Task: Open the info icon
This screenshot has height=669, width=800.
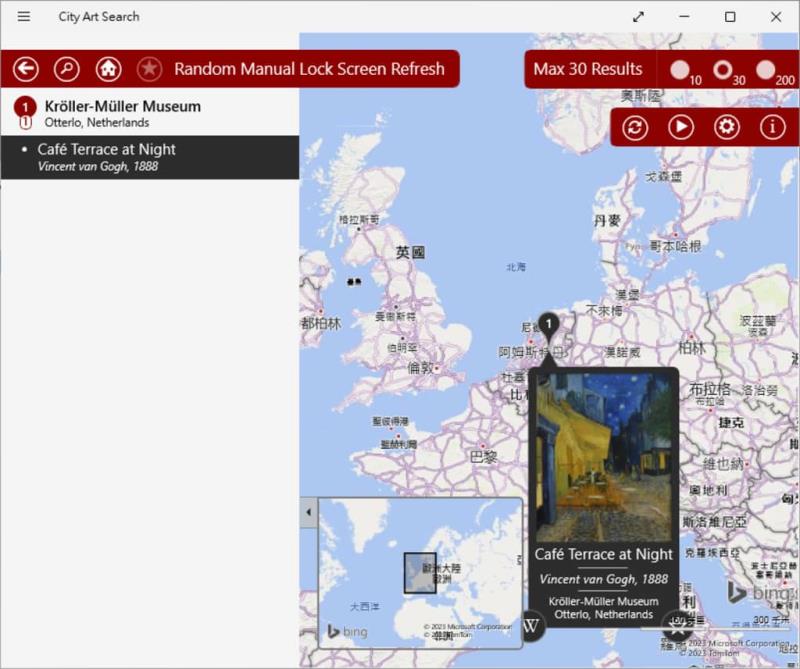Action: (x=772, y=127)
